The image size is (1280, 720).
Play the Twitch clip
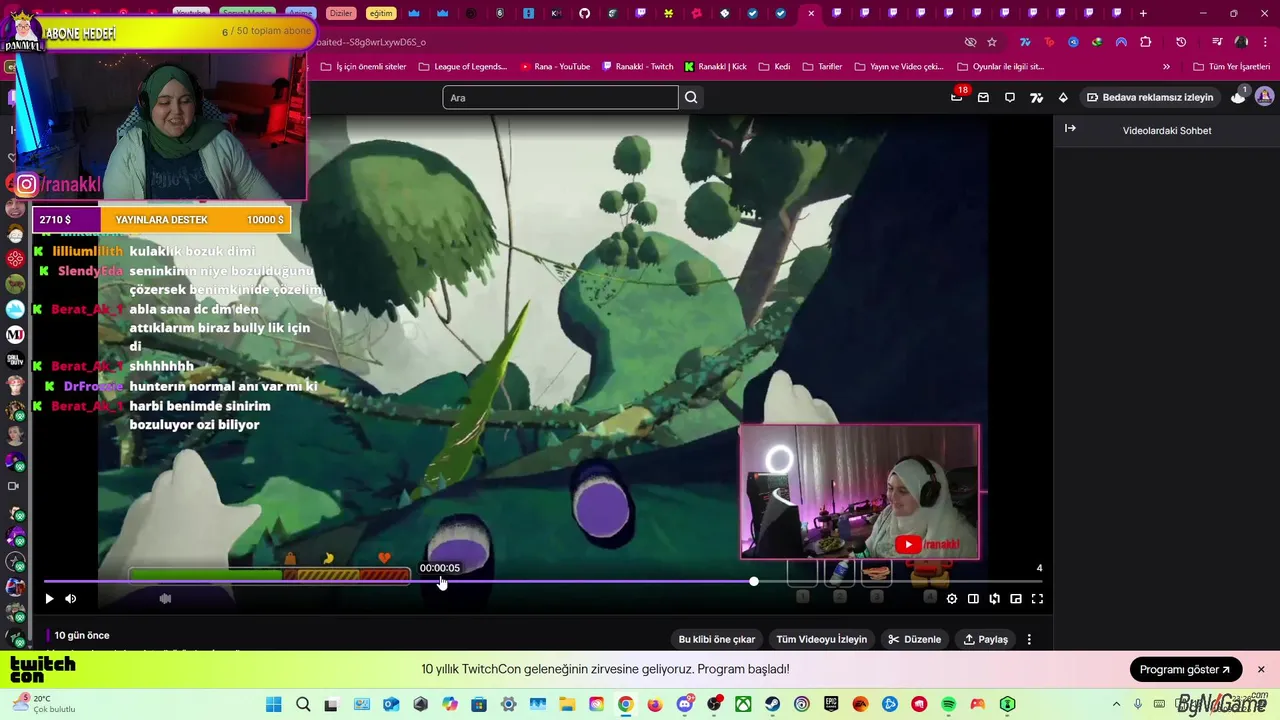(49, 599)
